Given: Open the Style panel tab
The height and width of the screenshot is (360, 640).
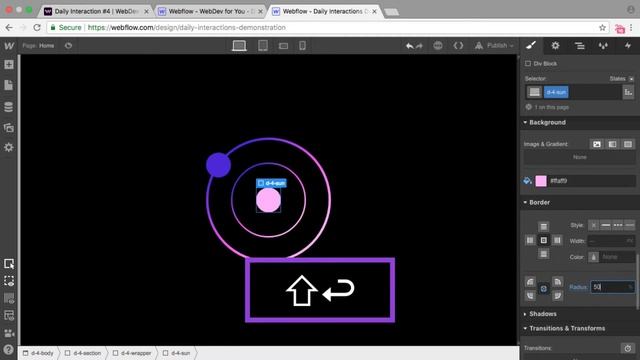Looking at the screenshot, I should coord(531,46).
